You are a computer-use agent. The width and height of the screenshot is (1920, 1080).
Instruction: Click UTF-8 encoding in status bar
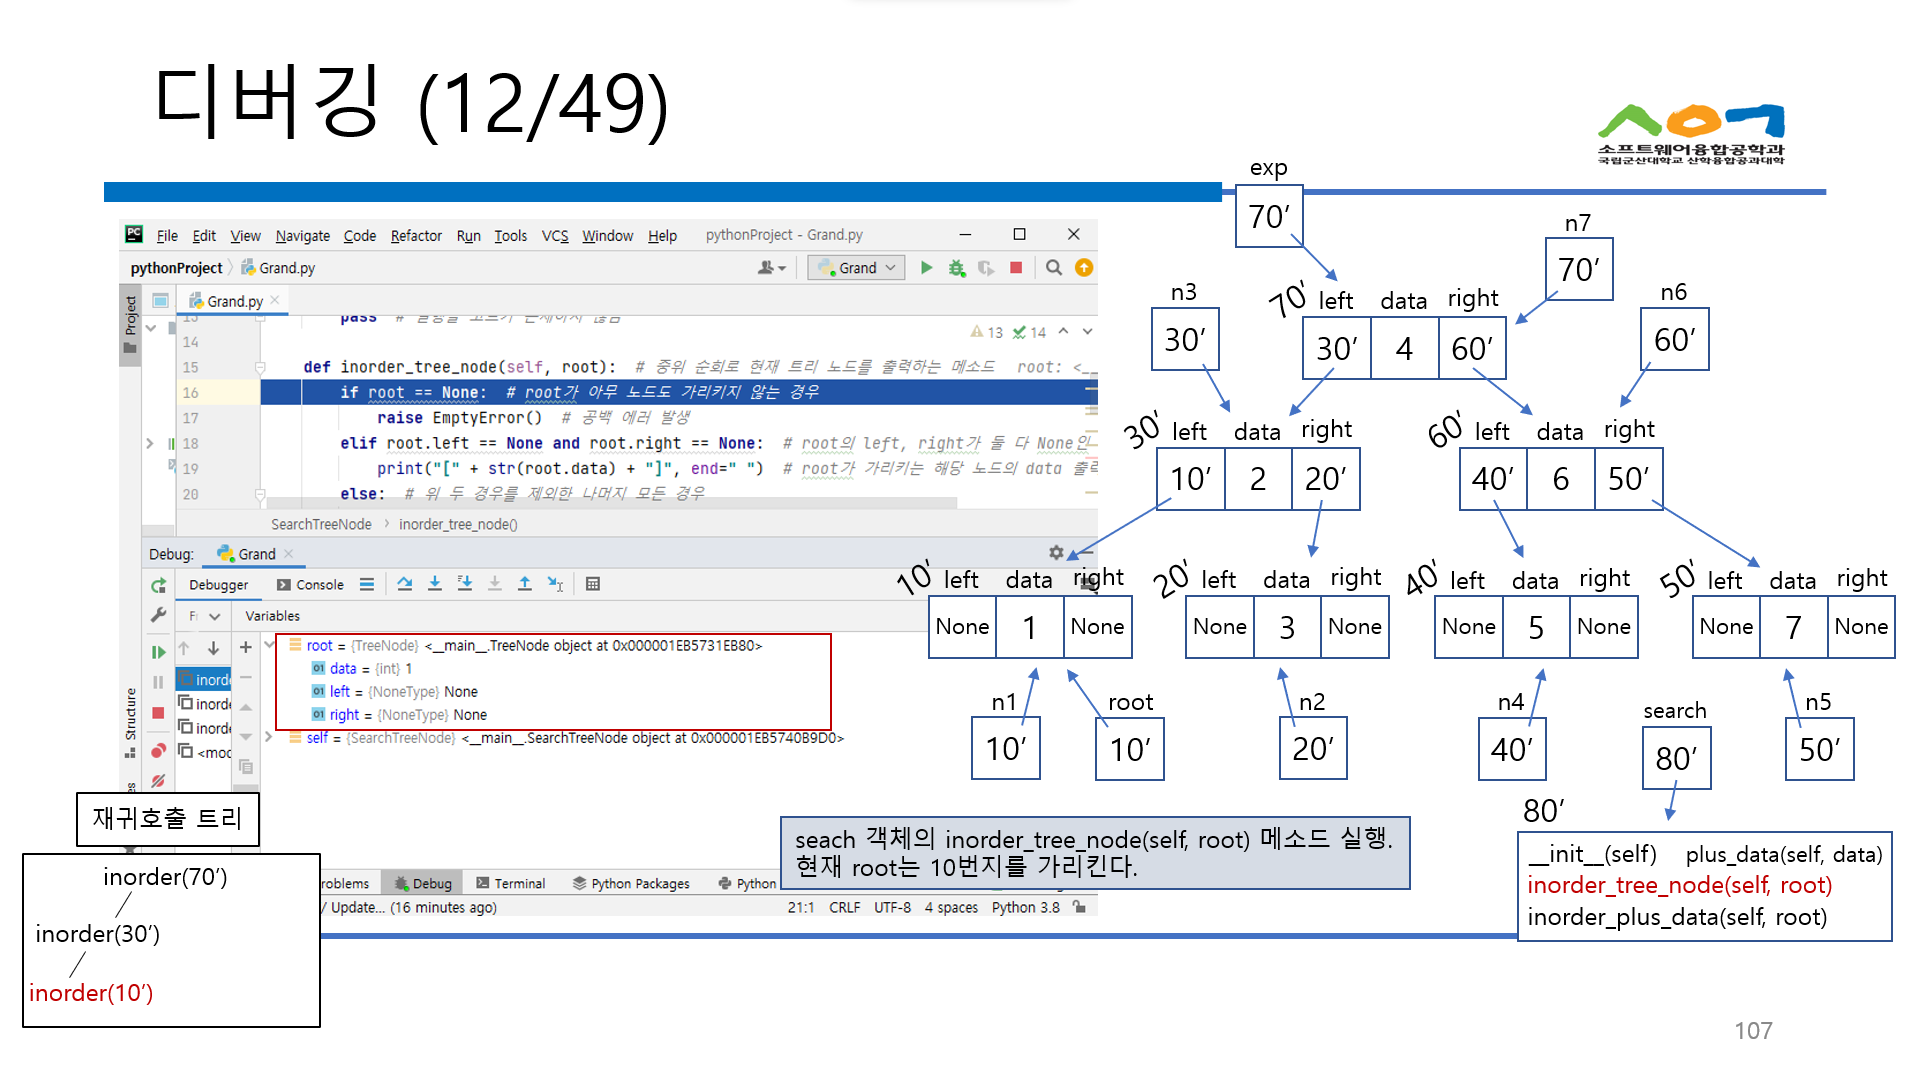click(892, 907)
